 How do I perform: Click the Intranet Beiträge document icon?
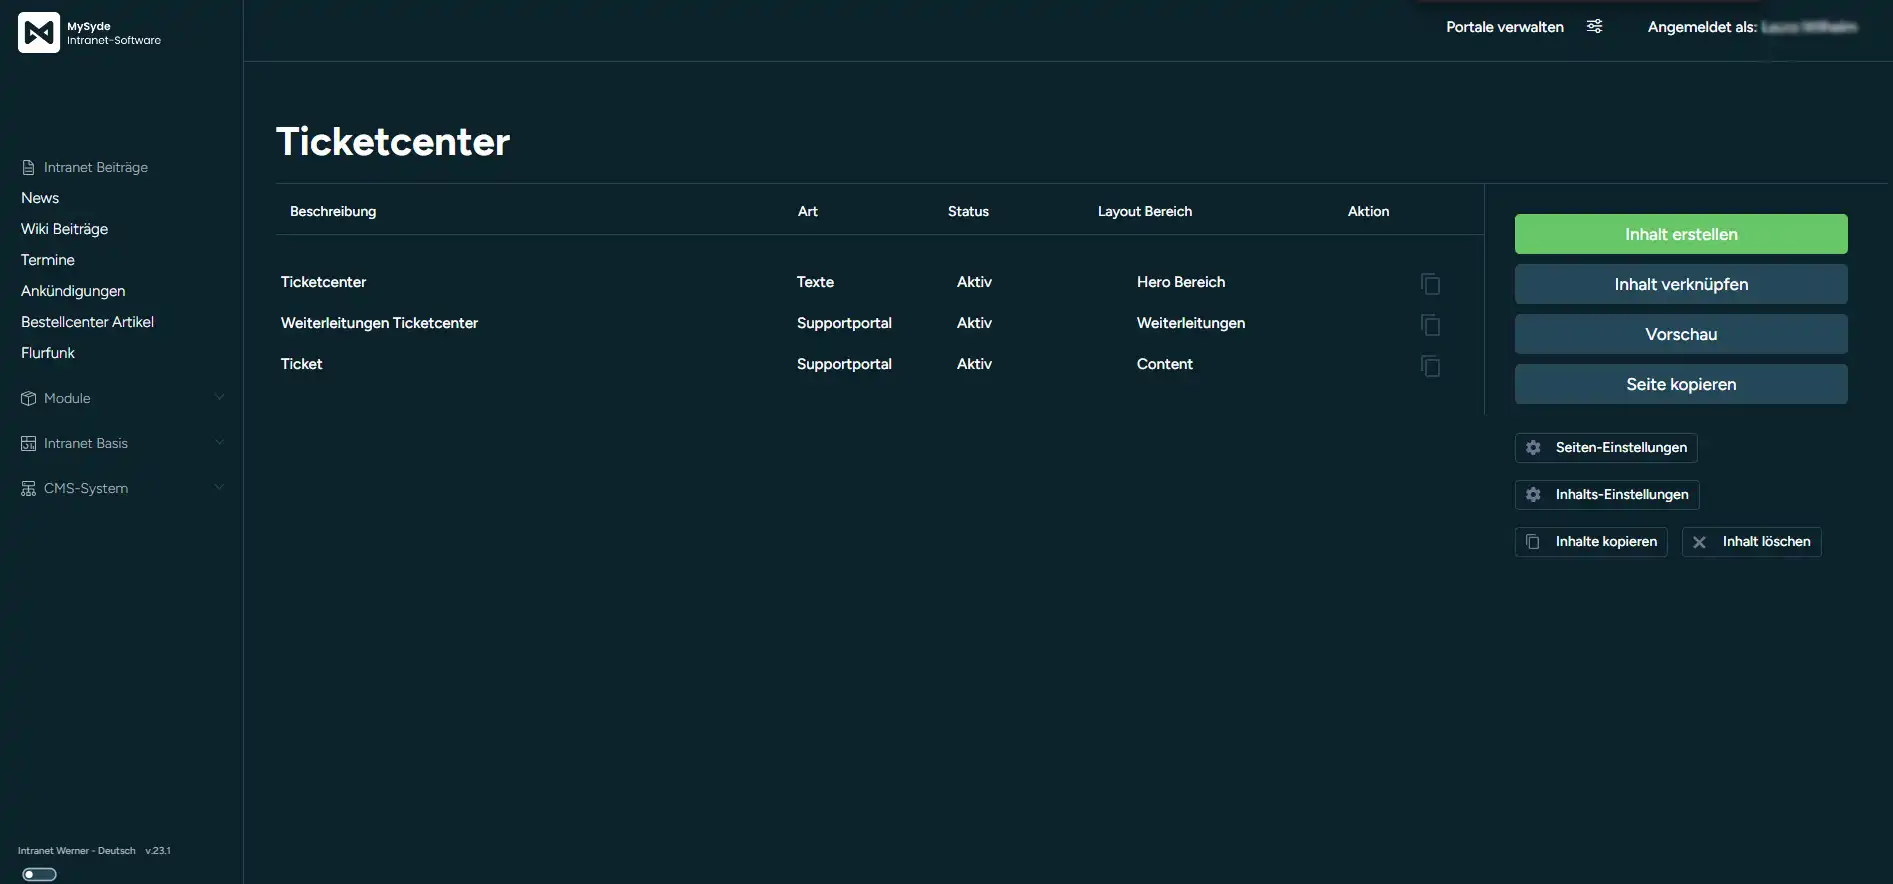point(28,167)
